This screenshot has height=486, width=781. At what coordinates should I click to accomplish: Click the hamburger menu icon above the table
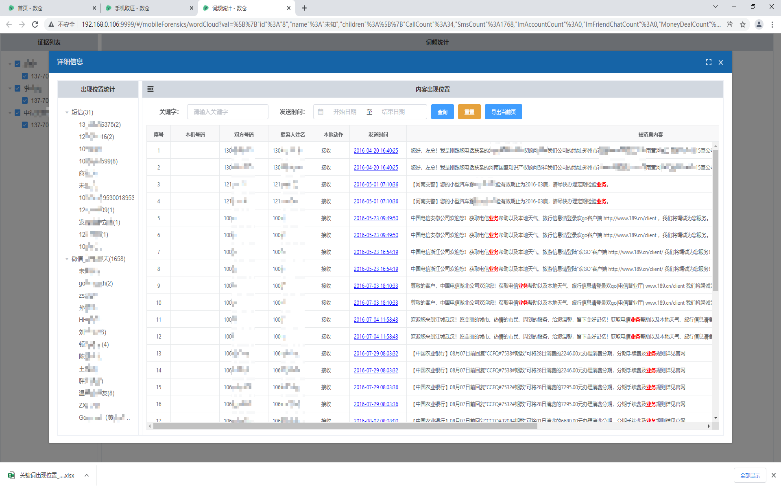click(x=150, y=89)
